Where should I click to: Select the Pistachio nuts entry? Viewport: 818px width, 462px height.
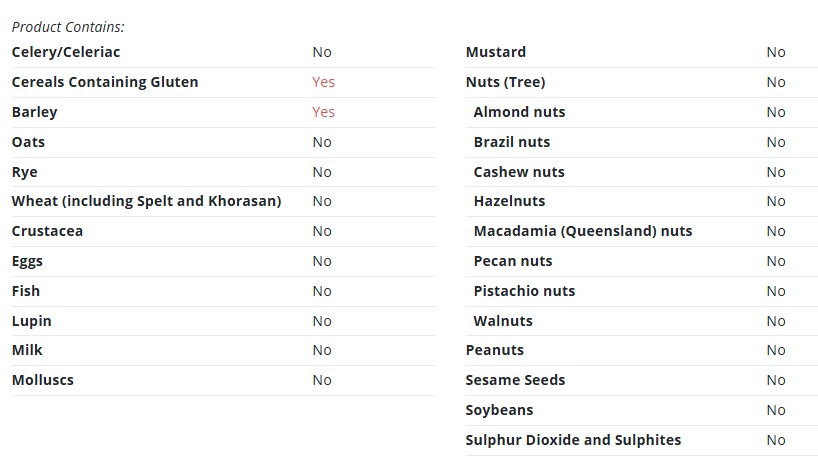524,291
